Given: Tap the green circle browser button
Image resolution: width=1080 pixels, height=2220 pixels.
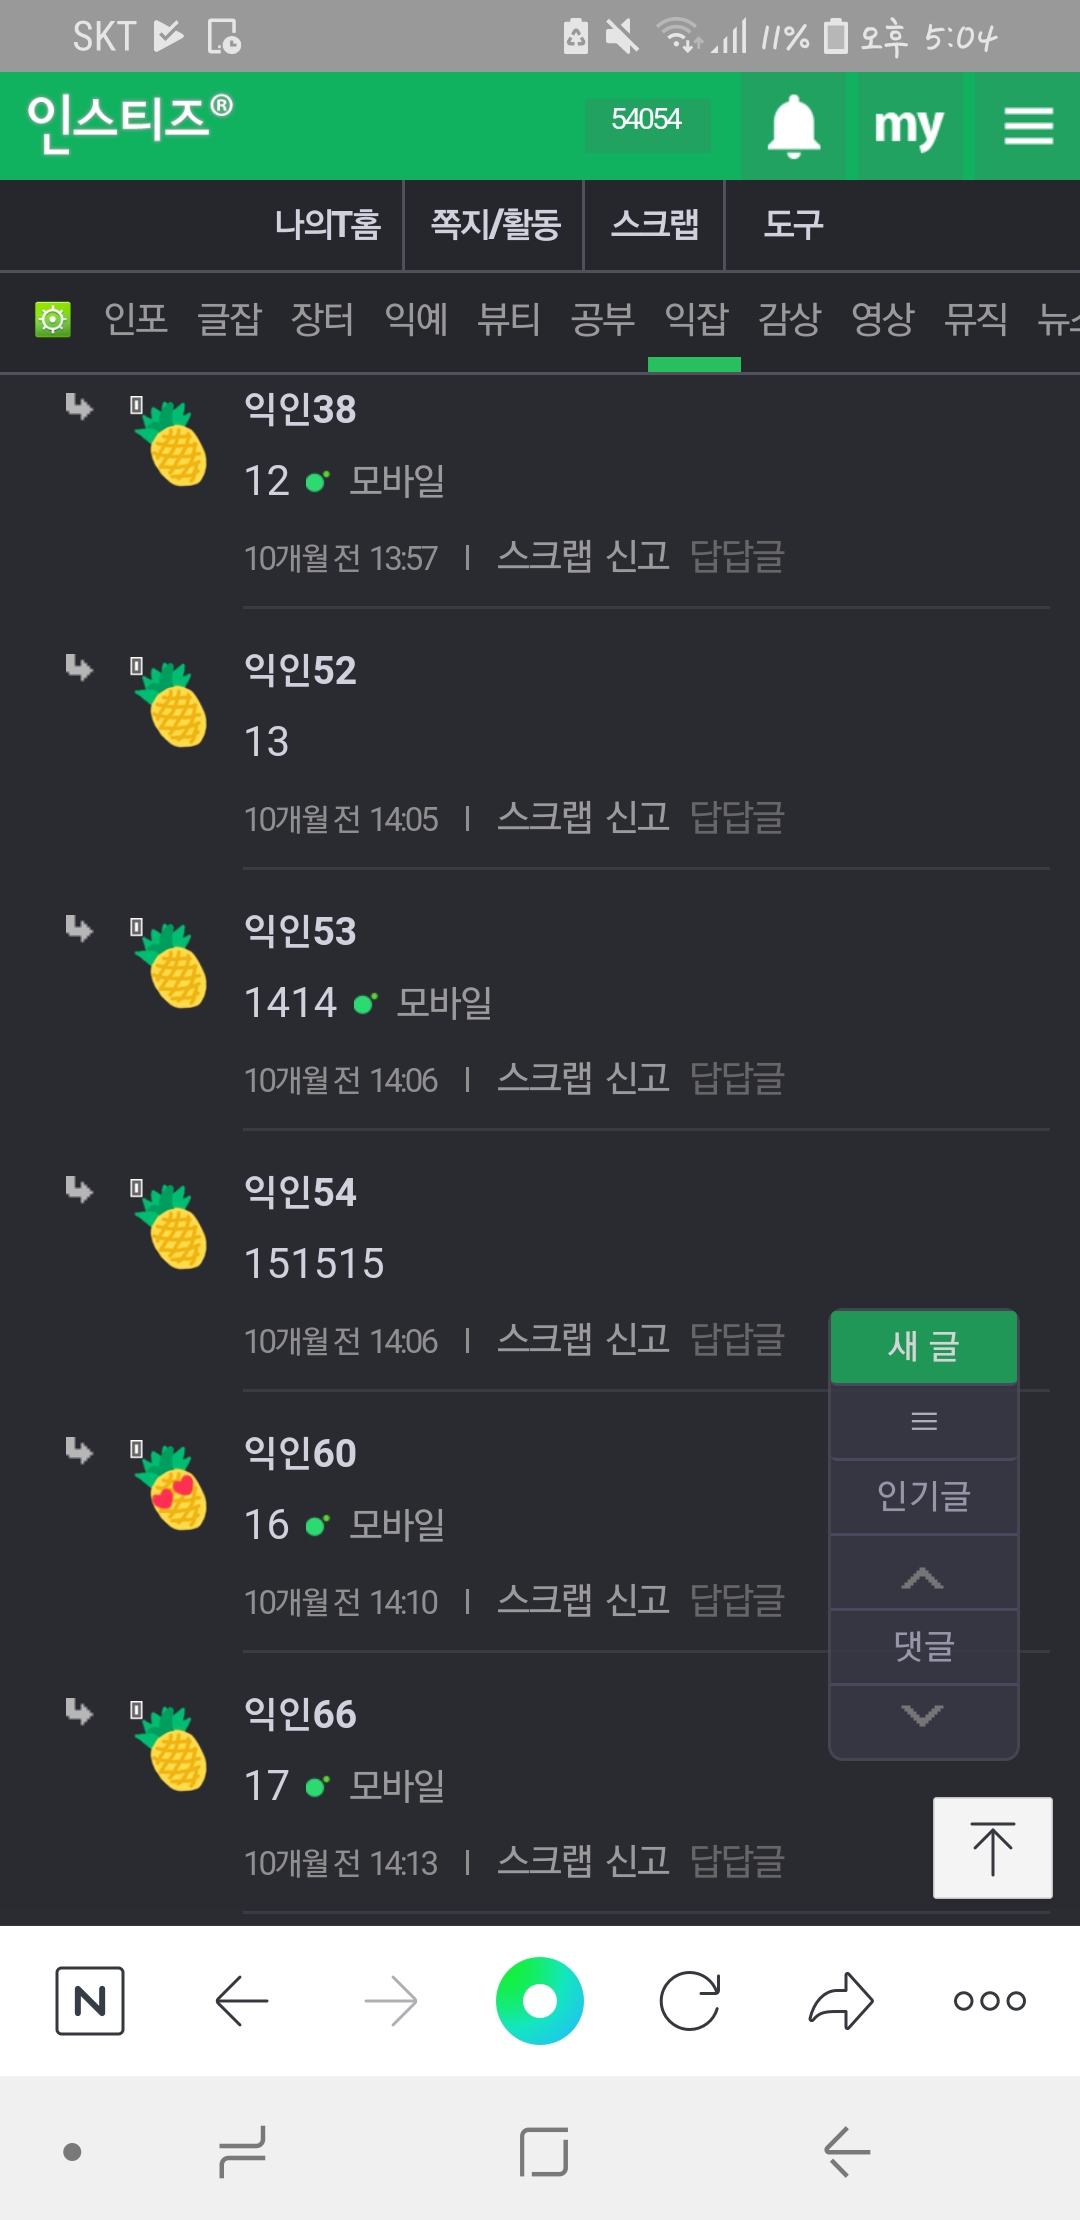Looking at the screenshot, I should (x=540, y=2001).
